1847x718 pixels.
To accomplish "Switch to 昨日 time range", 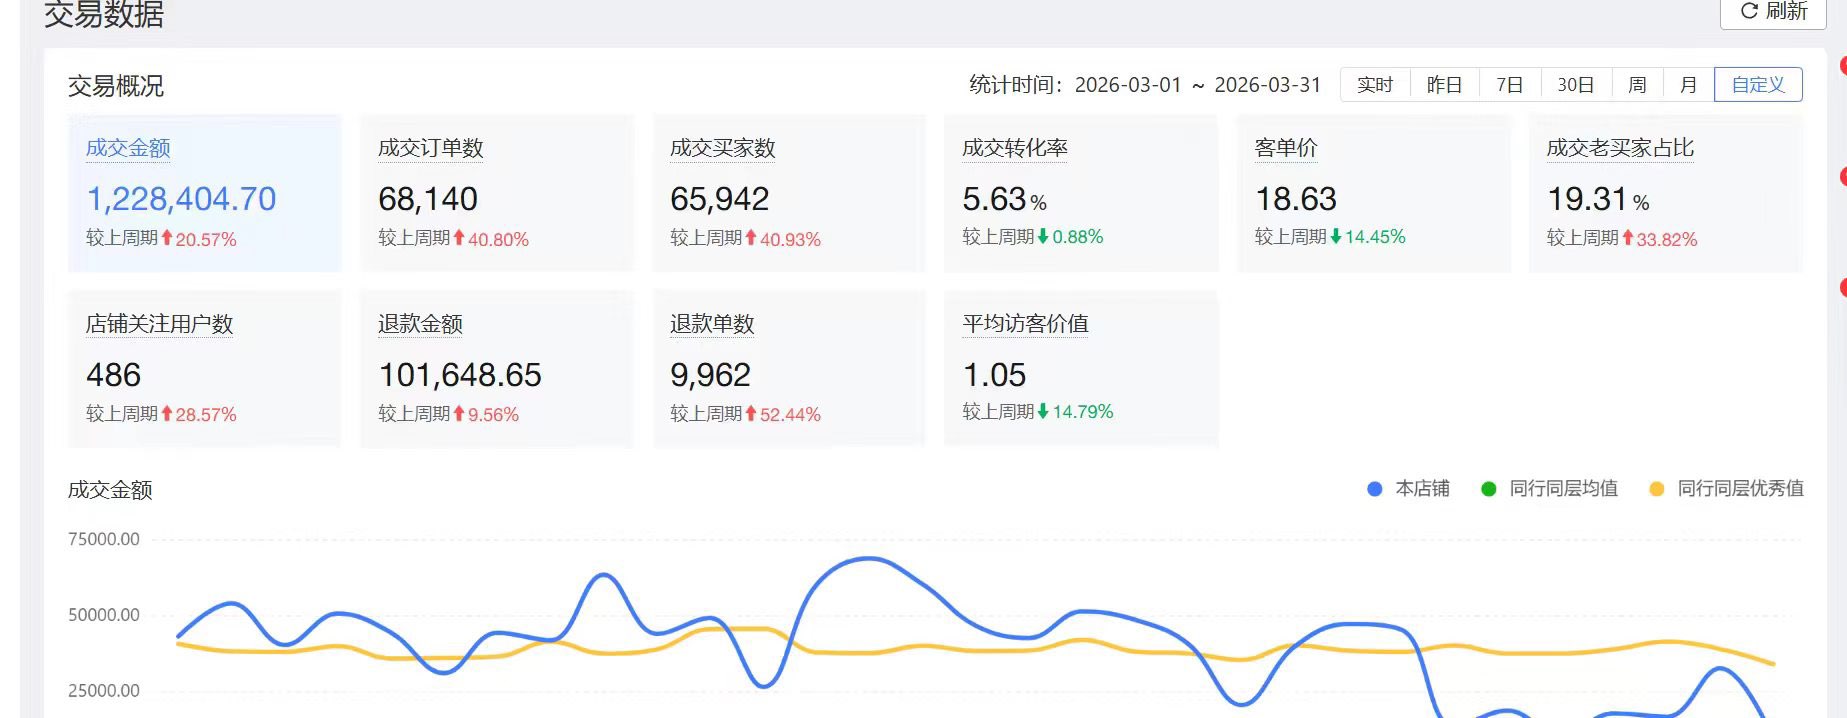I will [x=1444, y=85].
